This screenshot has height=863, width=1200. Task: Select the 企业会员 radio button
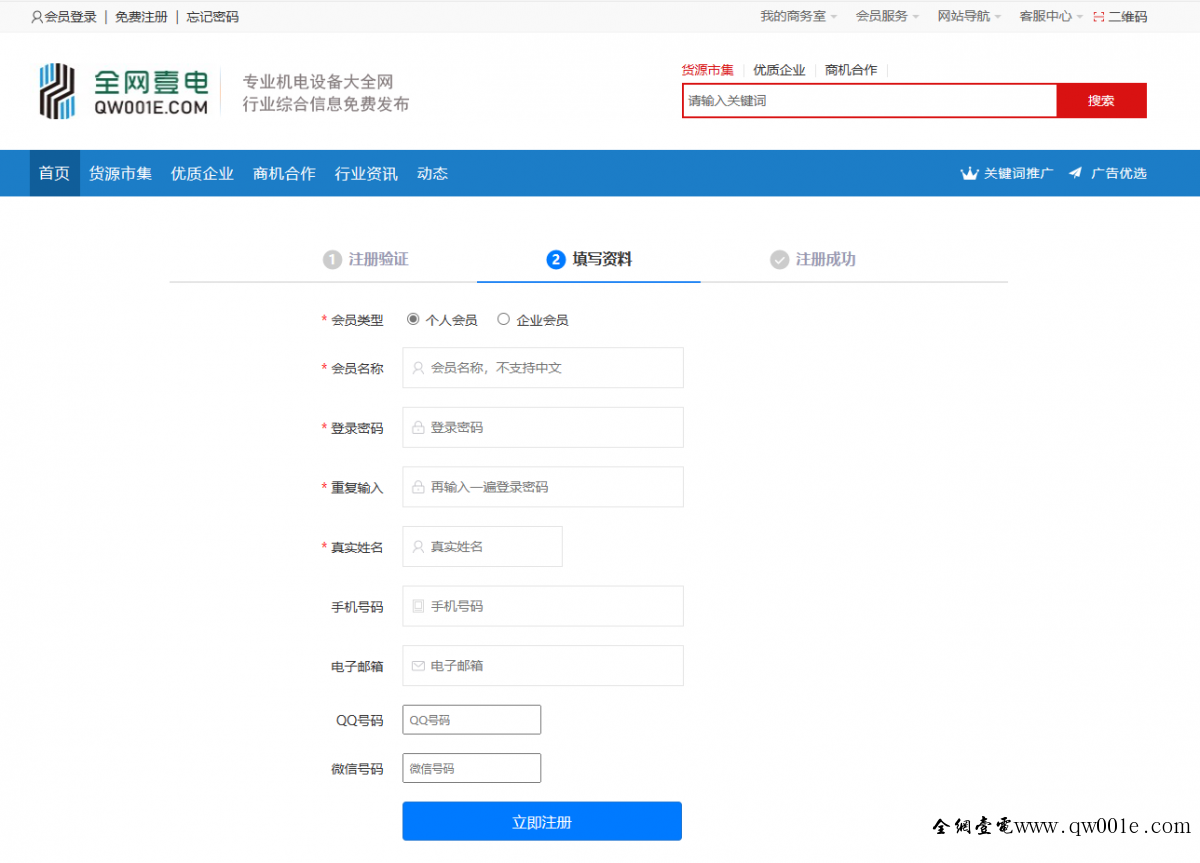[x=503, y=319]
